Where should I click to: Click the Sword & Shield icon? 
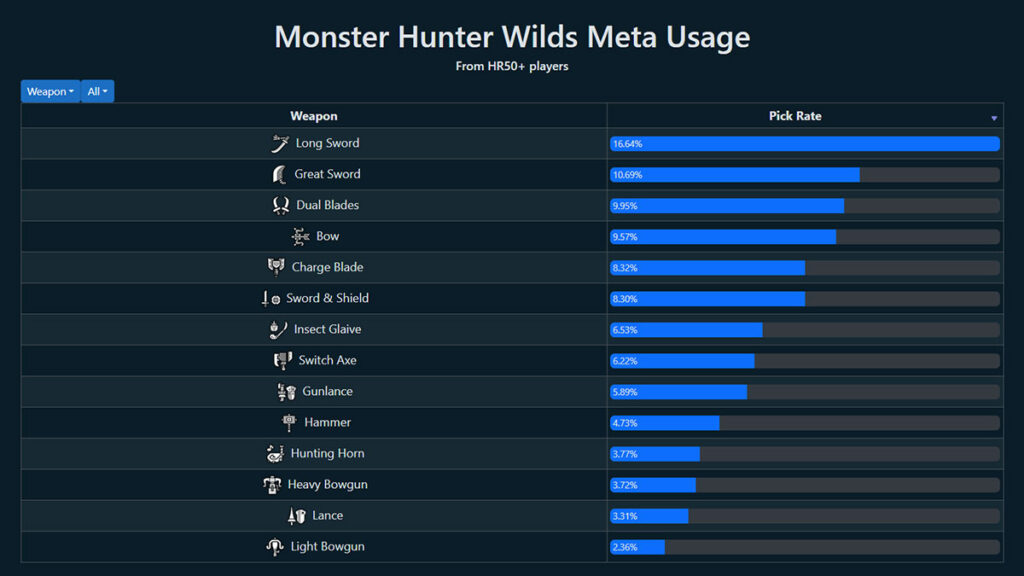[x=271, y=299]
